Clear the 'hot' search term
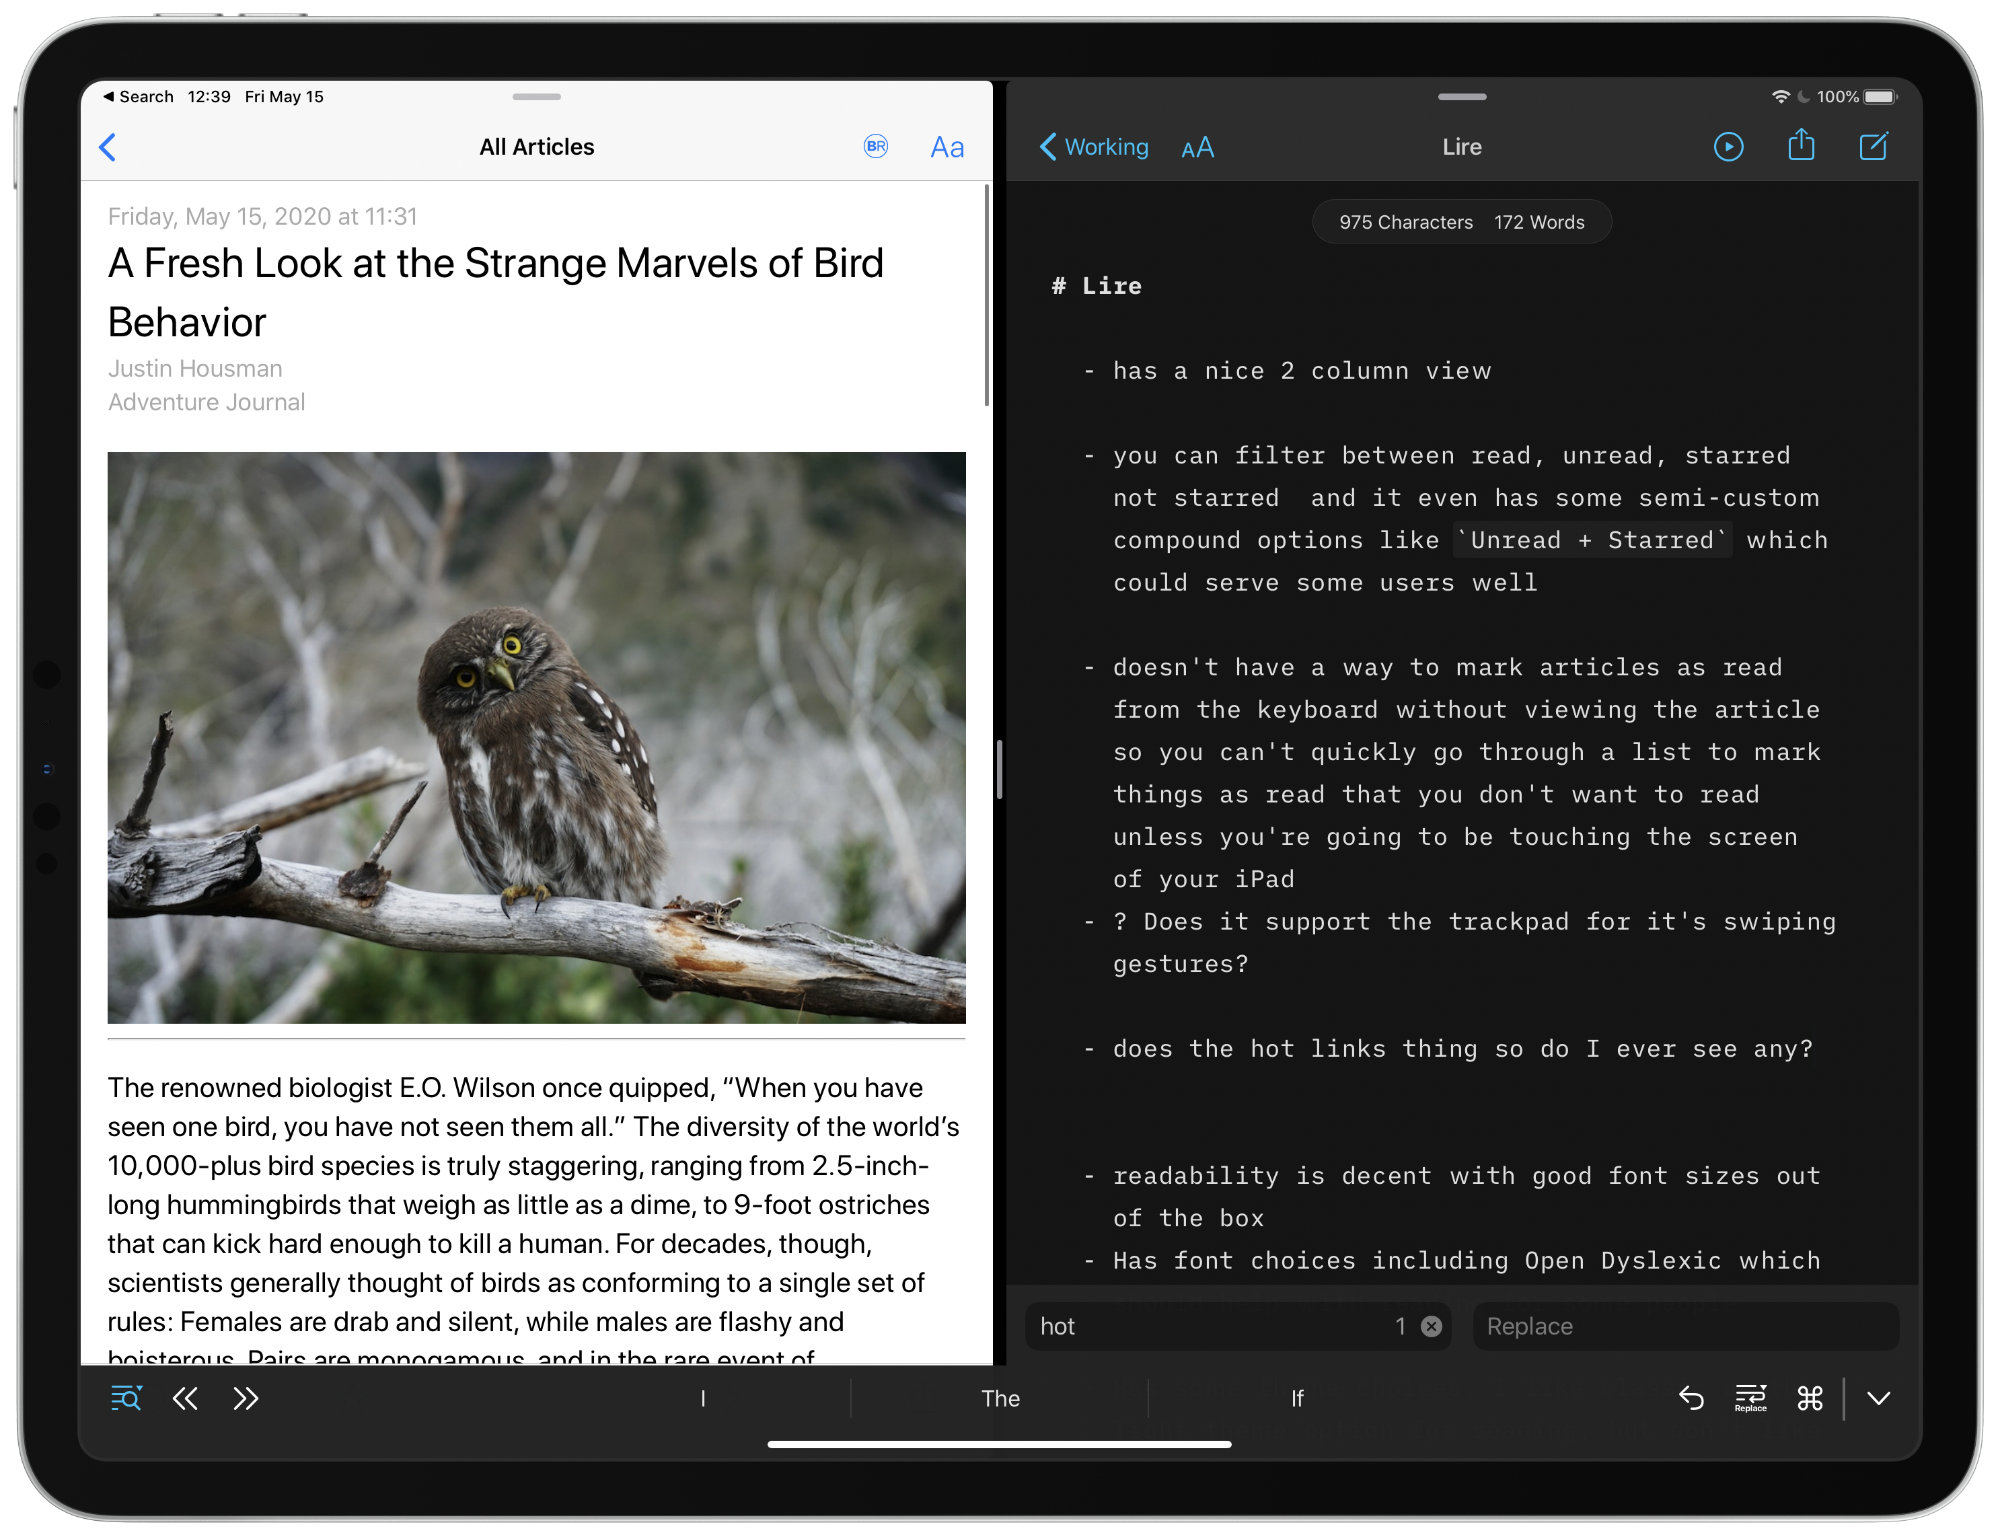This screenshot has height=1539, width=2000. pos(1432,1326)
